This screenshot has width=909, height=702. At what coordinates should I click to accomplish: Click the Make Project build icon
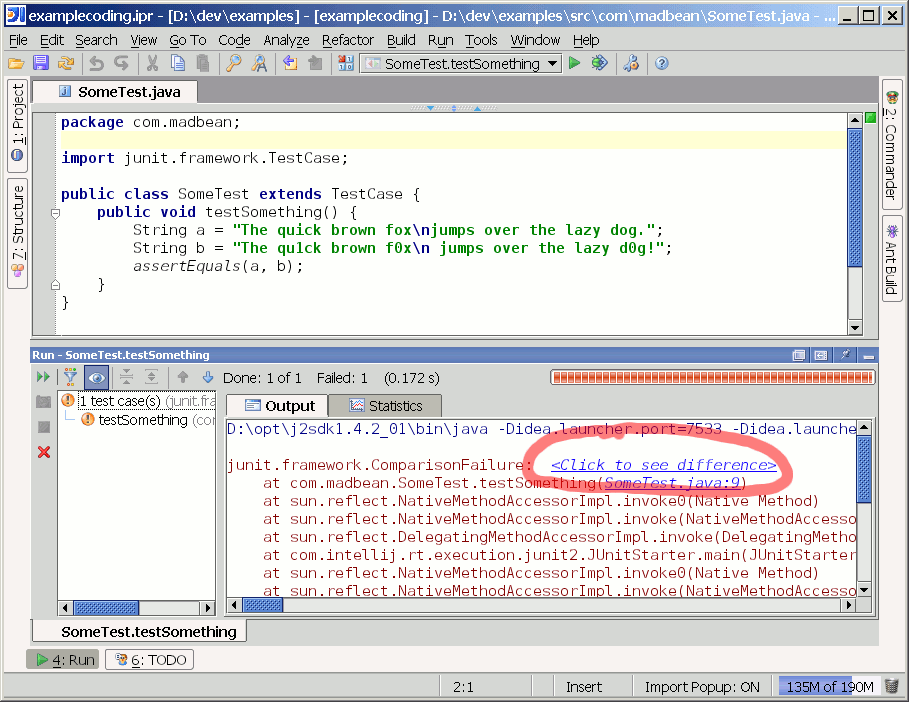pyautogui.click(x=346, y=63)
